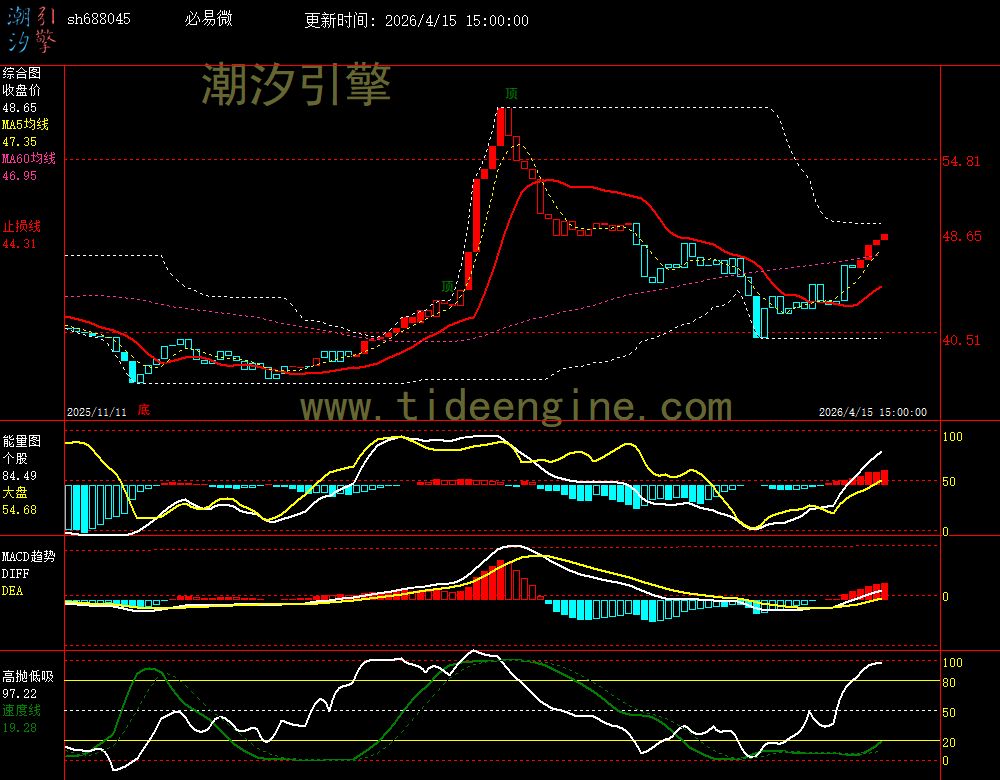Viewport: 1000px width, 780px height.
Task: Click the 能量图 panel title
Action: tap(21, 440)
